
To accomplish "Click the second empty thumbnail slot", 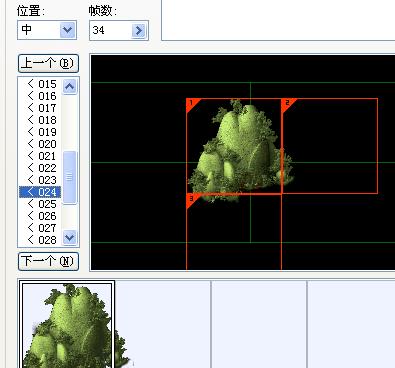I will (259, 324).
